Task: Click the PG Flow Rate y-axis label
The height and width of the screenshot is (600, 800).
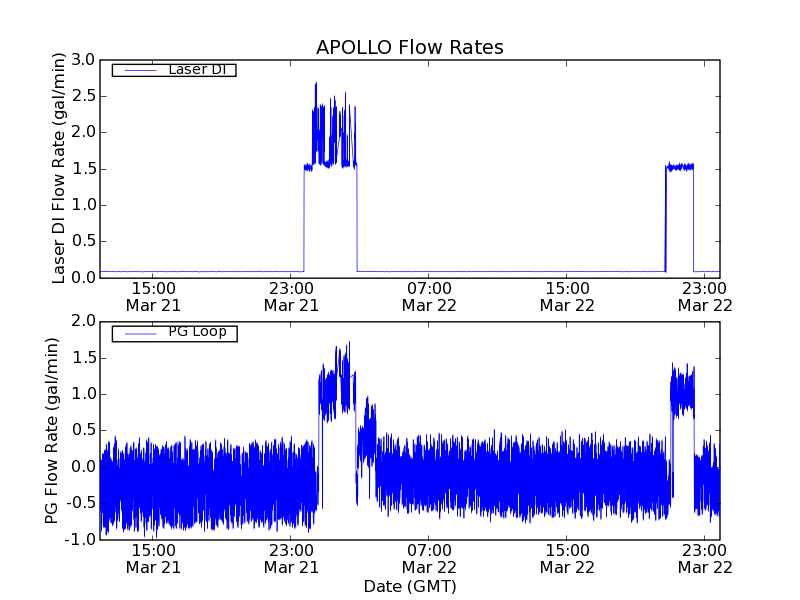Action: pos(51,430)
